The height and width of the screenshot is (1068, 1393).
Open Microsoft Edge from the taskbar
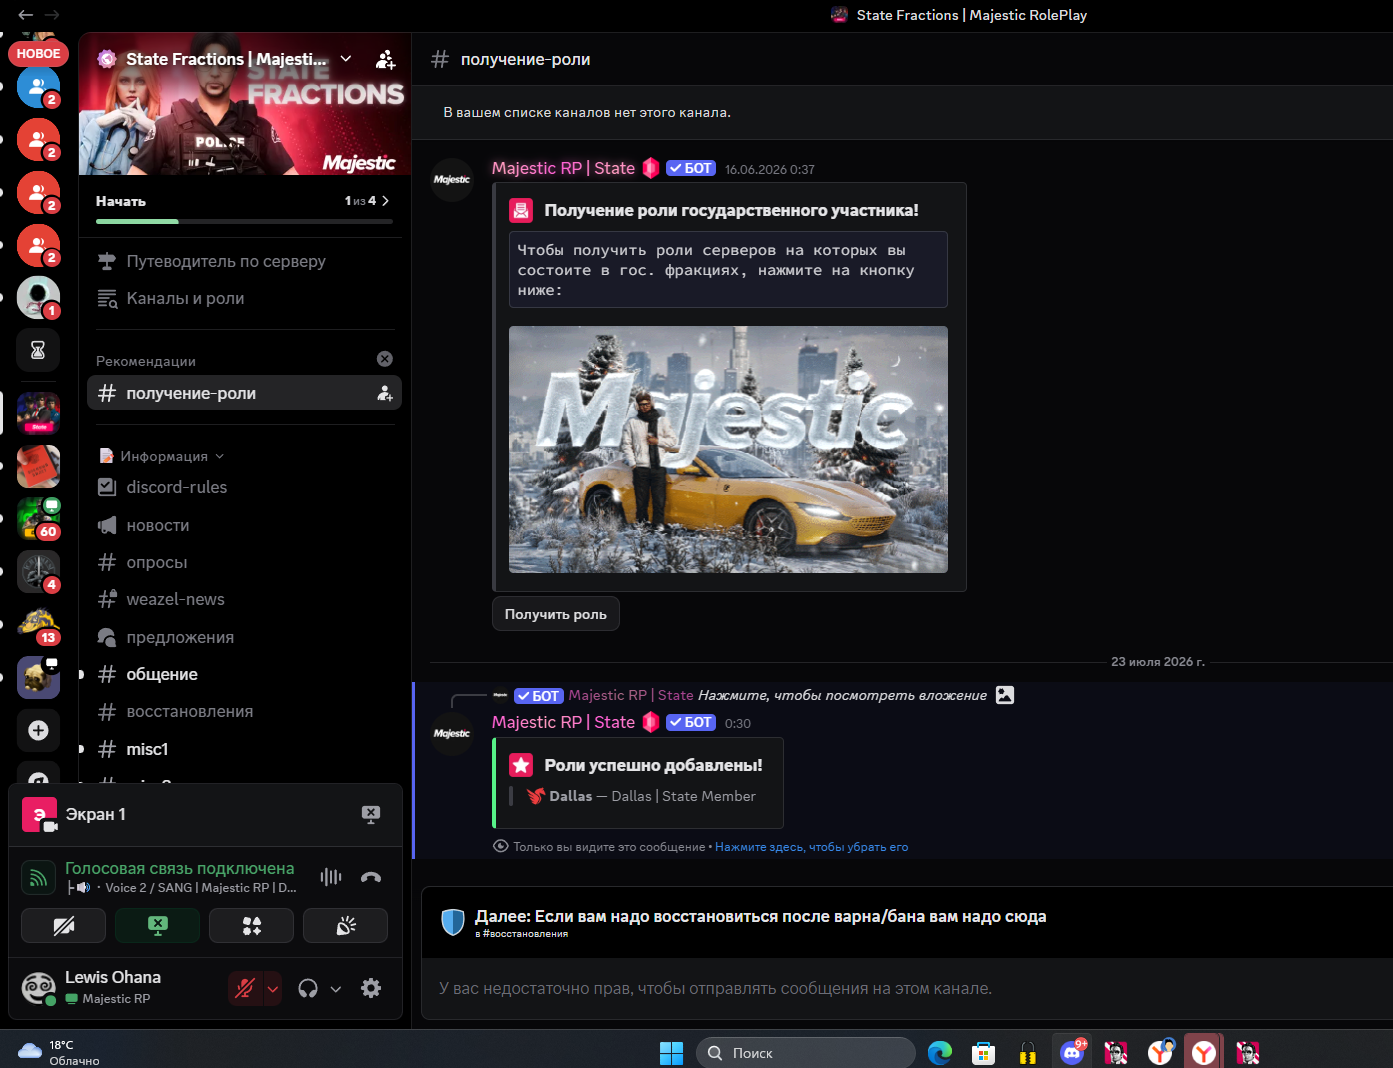(940, 1052)
